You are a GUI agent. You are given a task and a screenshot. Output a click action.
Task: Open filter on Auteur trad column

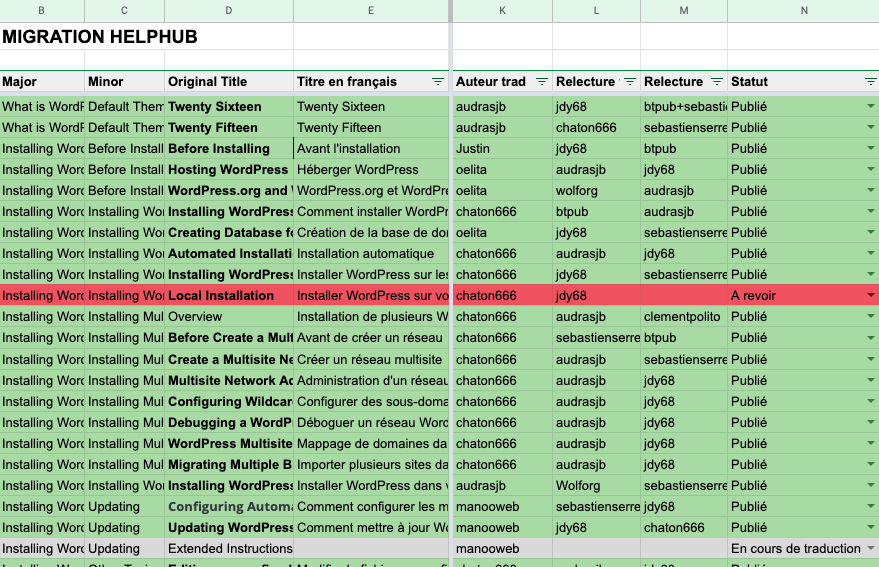pos(542,82)
